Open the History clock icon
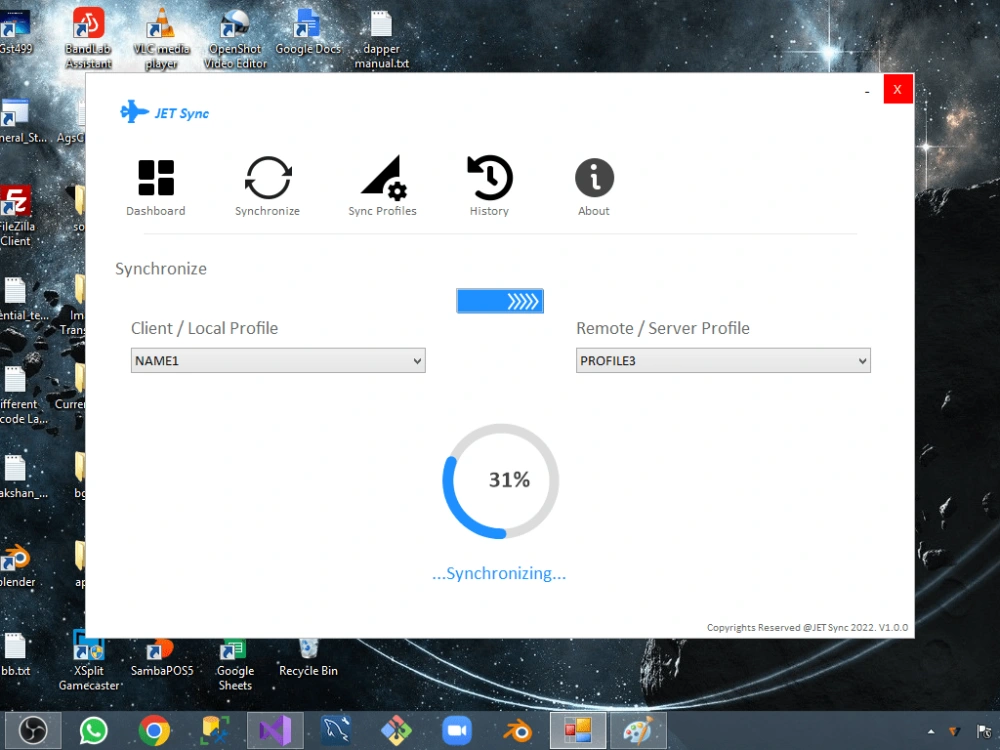The width and height of the screenshot is (1000, 750). click(490, 178)
